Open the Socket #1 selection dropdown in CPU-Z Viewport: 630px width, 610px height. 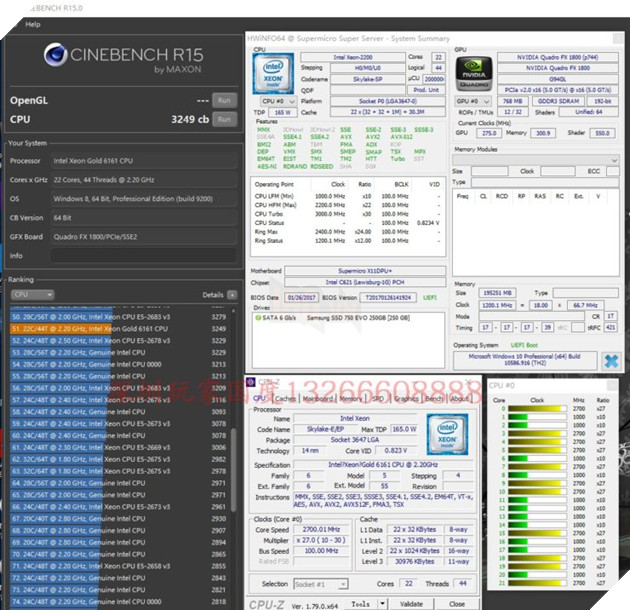pyautogui.click(x=321, y=584)
